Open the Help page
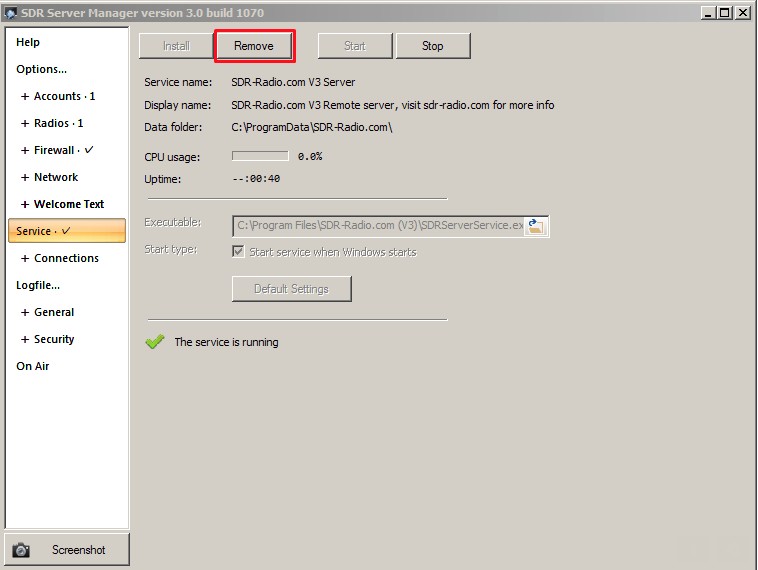Viewport: 758px width, 570px height. pyautogui.click(x=28, y=42)
